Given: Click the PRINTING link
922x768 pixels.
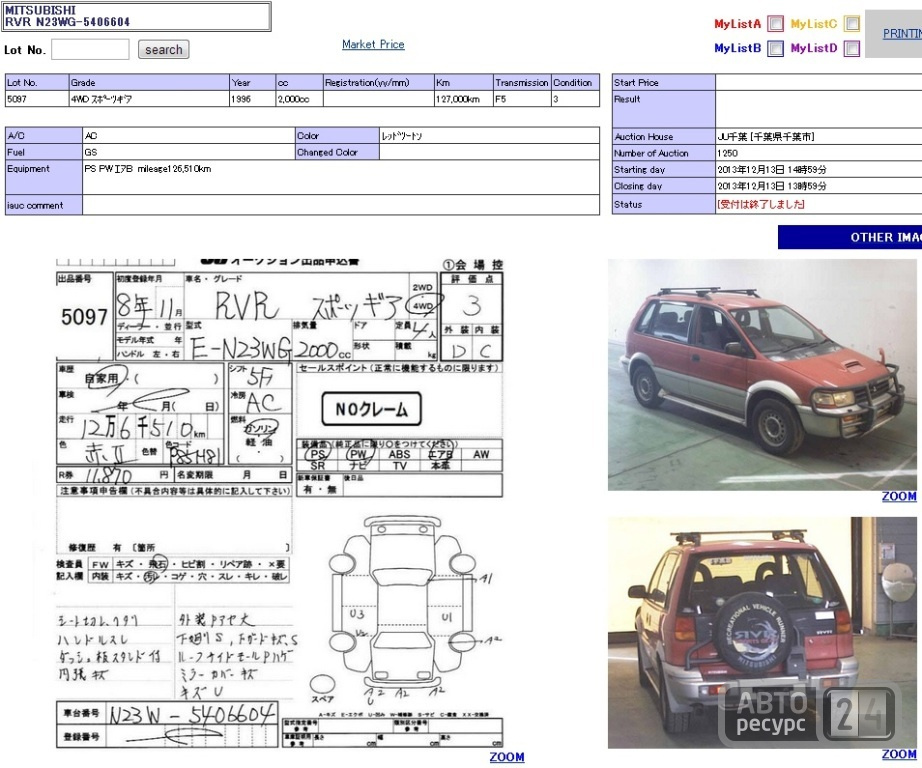Looking at the screenshot, I should (902, 34).
